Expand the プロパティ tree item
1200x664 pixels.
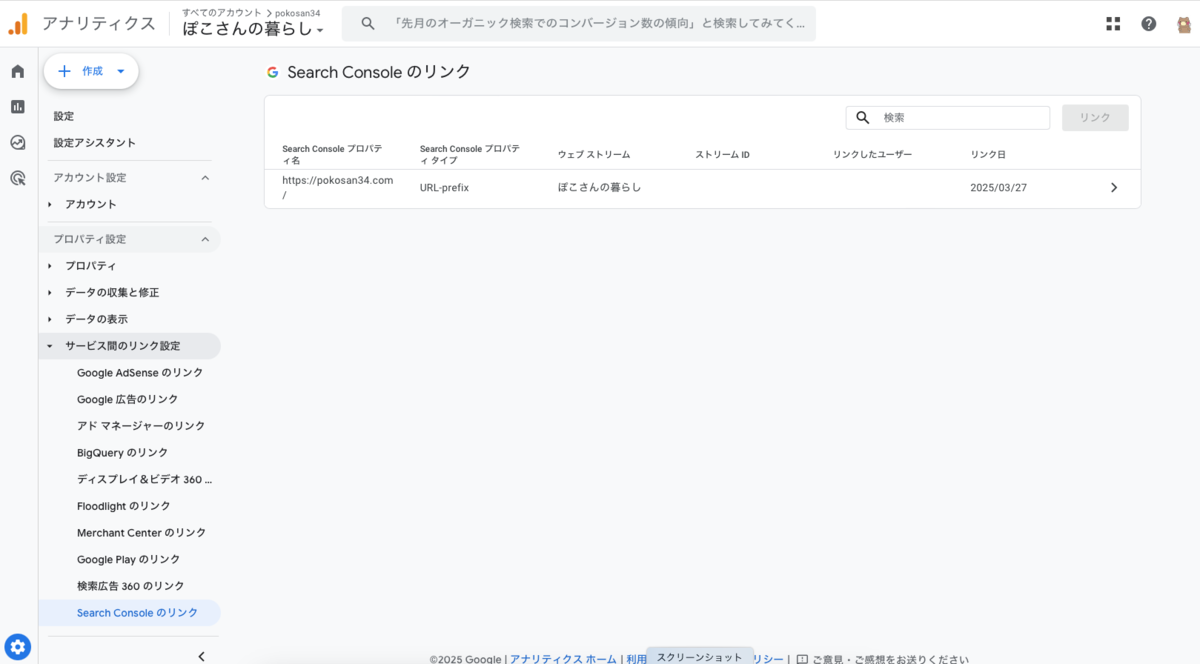(50, 266)
